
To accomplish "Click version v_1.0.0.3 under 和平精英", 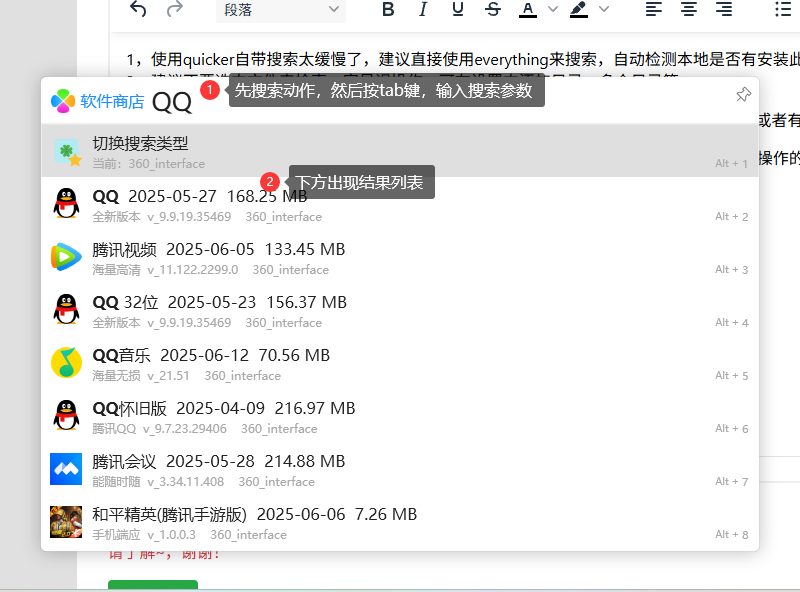I will (171, 535).
